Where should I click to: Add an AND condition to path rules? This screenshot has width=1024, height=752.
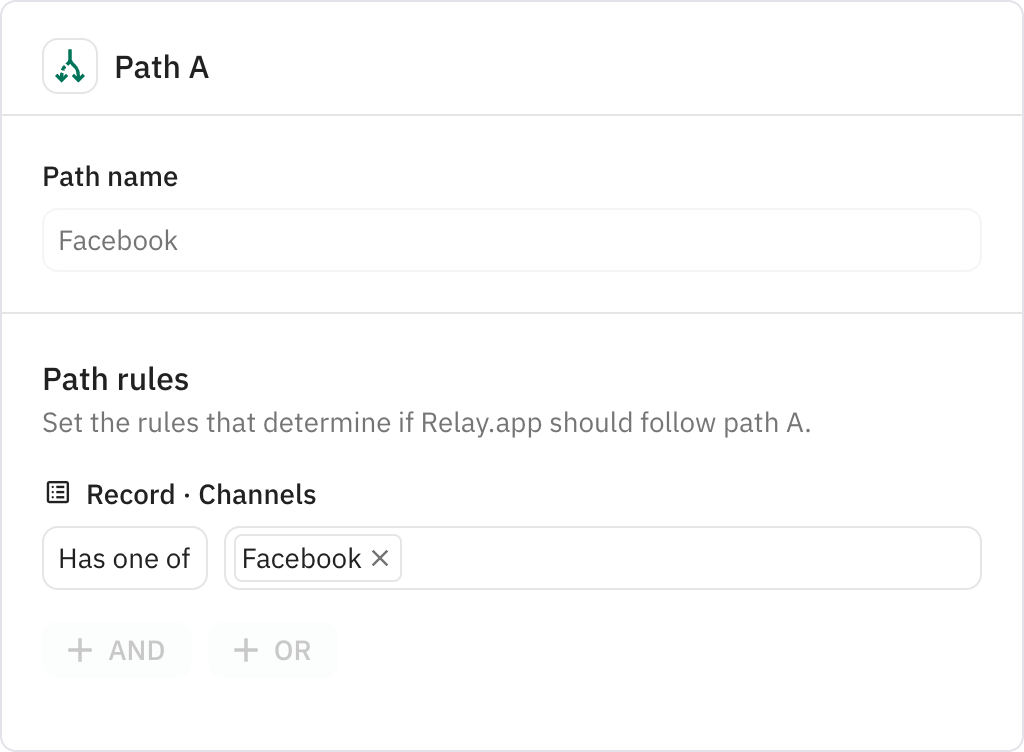click(x=116, y=650)
